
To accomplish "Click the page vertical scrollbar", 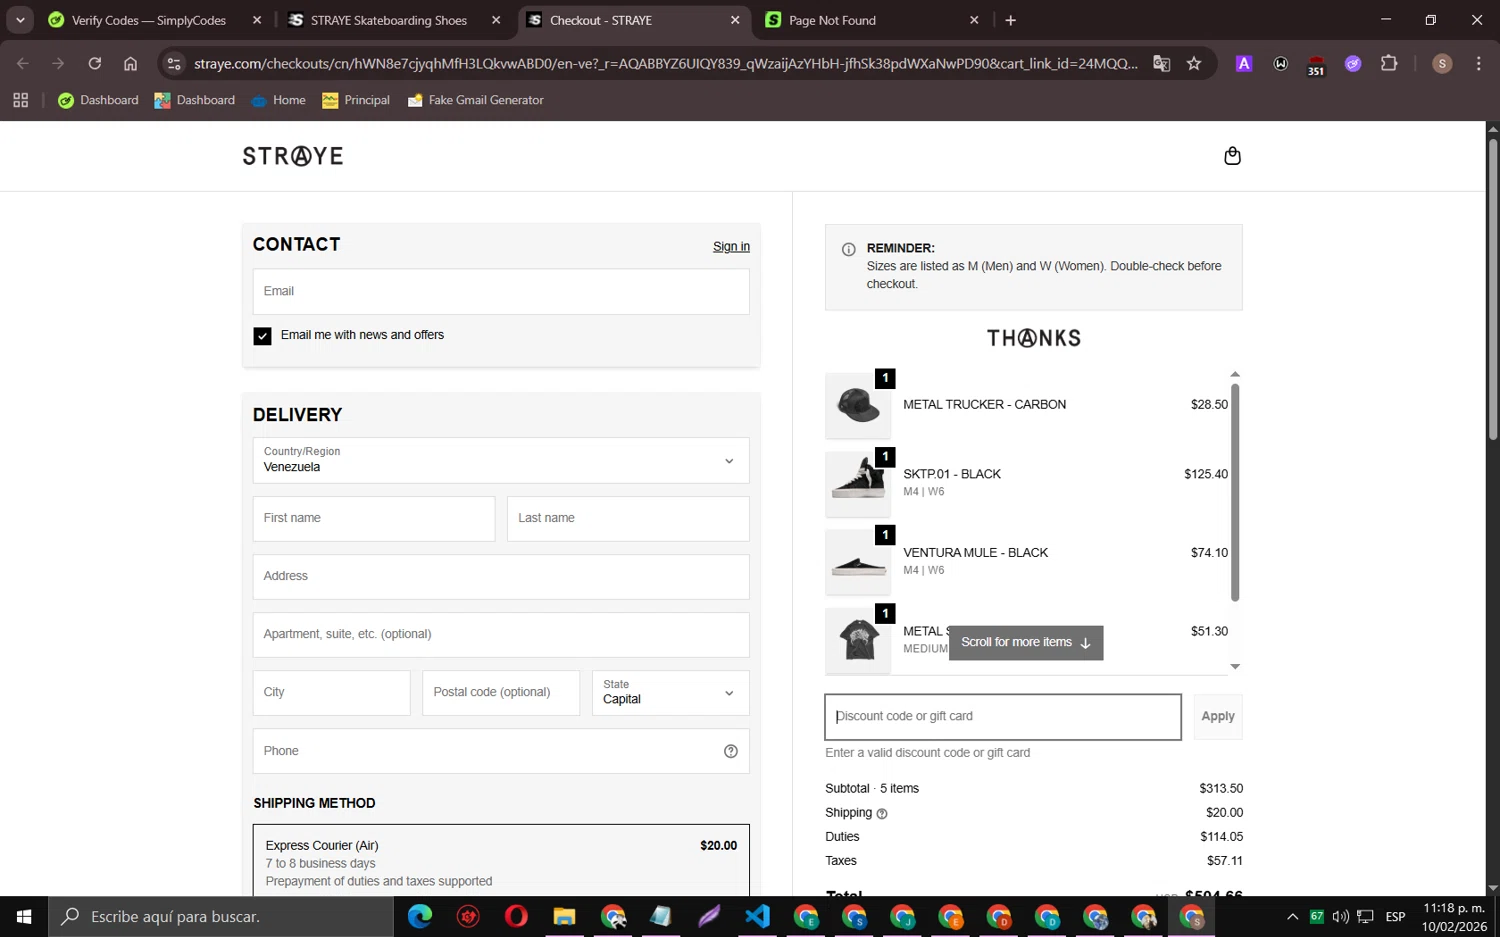I will click(1492, 290).
